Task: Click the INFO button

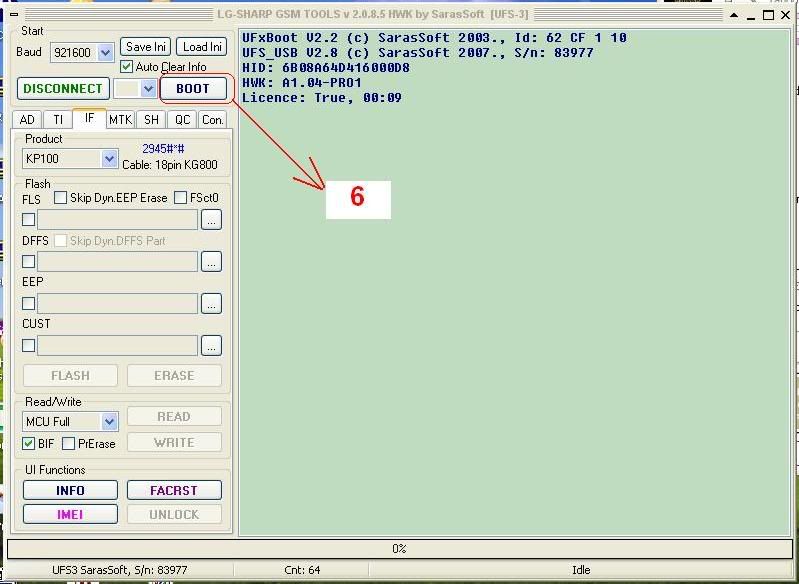Action: coord(70,490)
